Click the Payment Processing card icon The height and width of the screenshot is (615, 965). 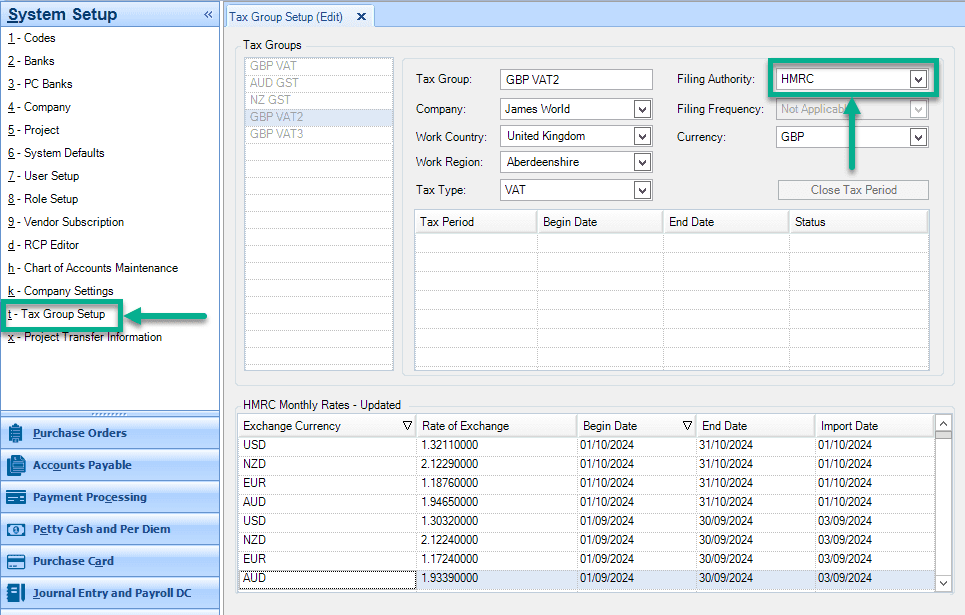(x=16, y=497)
